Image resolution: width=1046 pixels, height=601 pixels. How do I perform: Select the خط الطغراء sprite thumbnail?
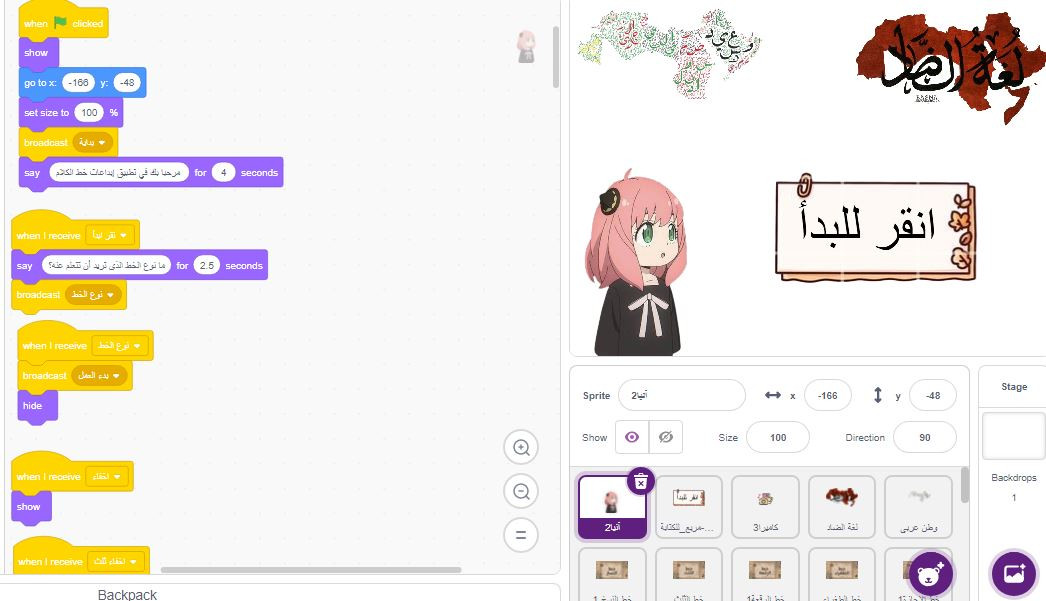842,574
